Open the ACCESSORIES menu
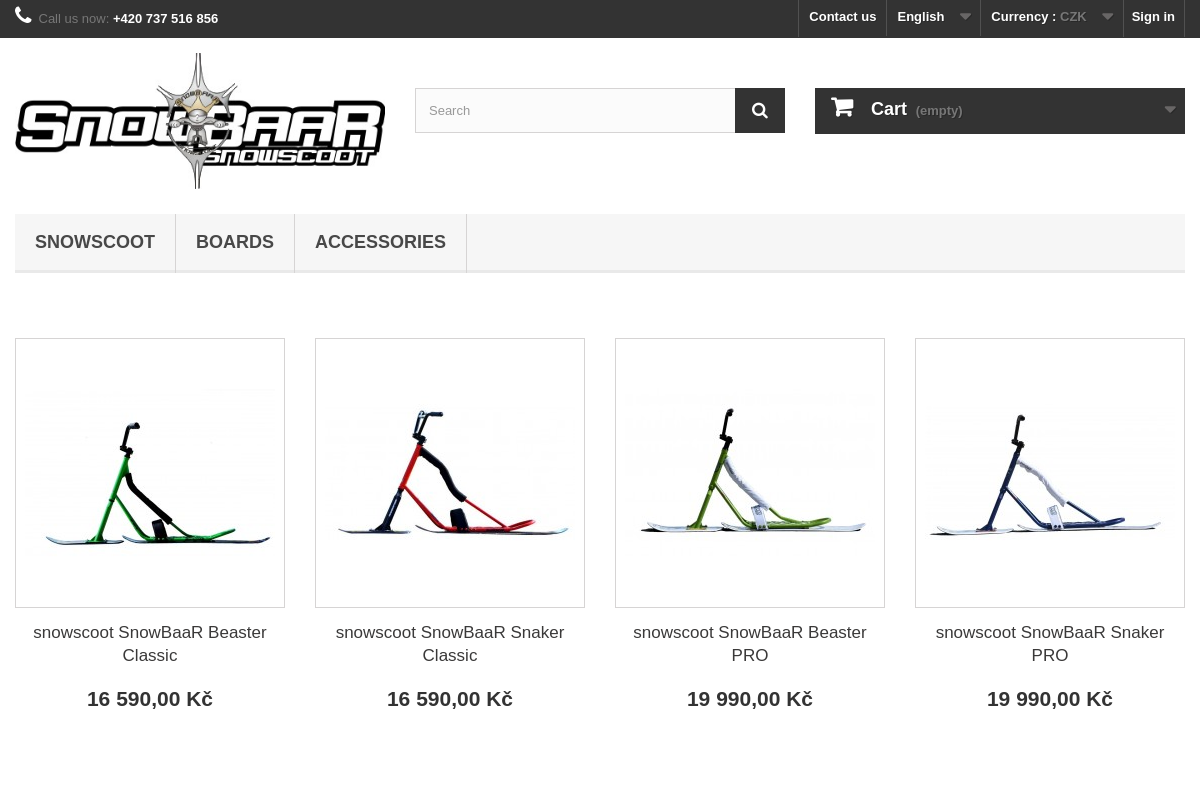1200x800 pixels. click(380, 242)
